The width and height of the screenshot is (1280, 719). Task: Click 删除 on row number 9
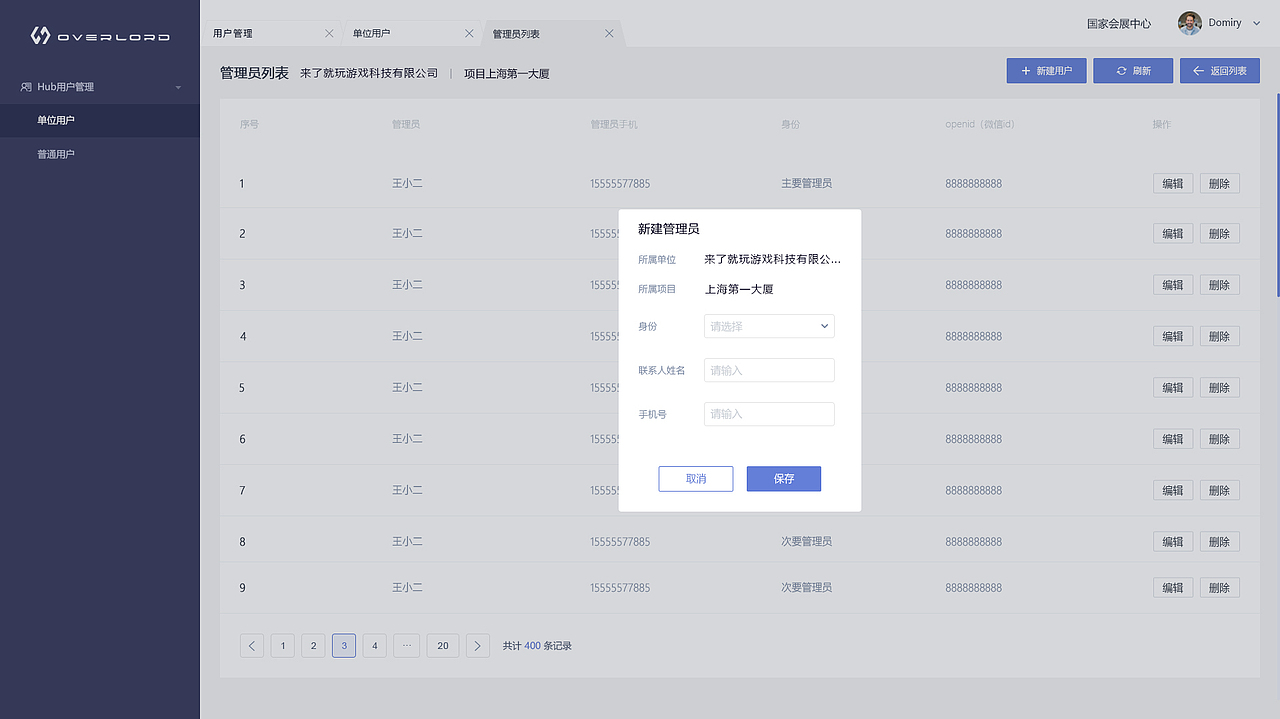[x=1219, y=587]
